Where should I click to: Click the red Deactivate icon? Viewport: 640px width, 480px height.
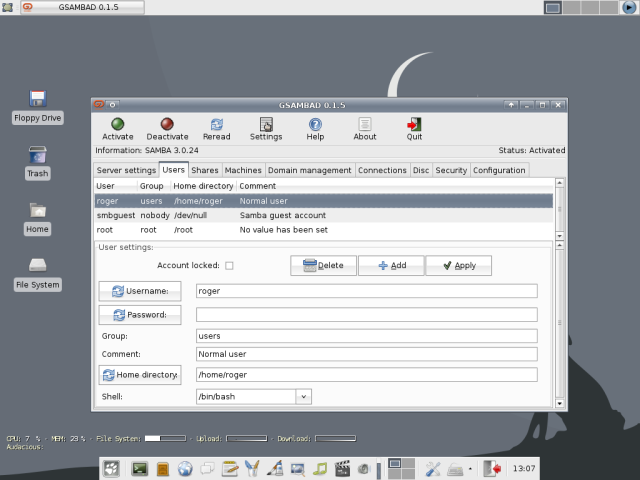tap(167, 124)
